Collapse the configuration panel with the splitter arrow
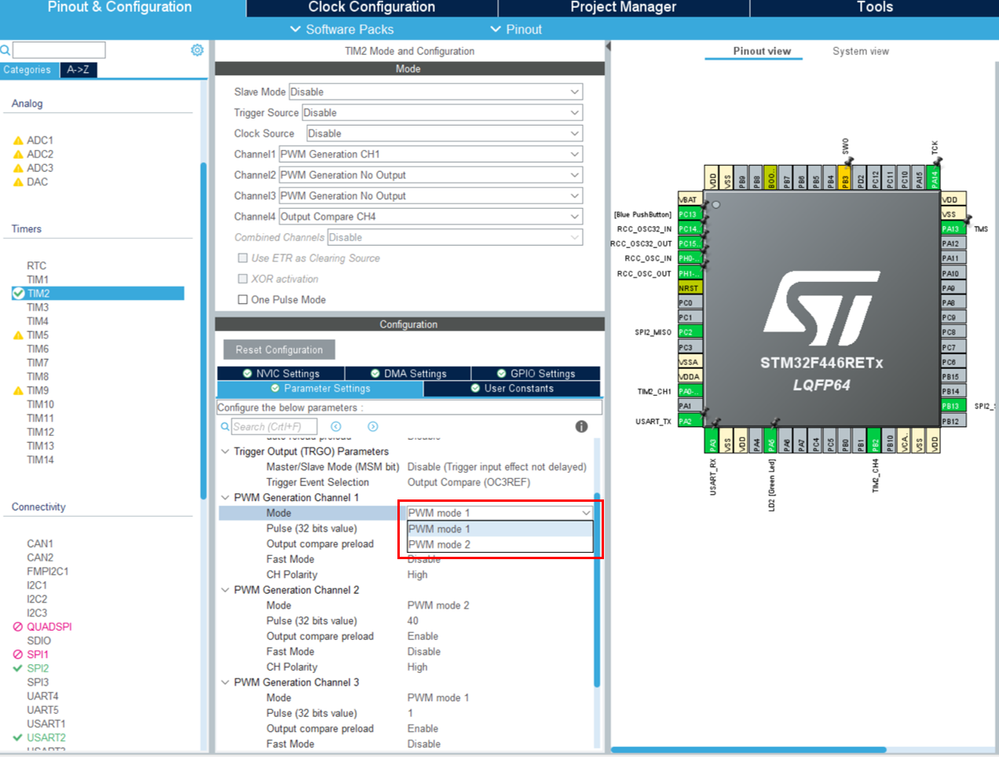The height and width of the screenshot is (757, 999). (608, 47)
